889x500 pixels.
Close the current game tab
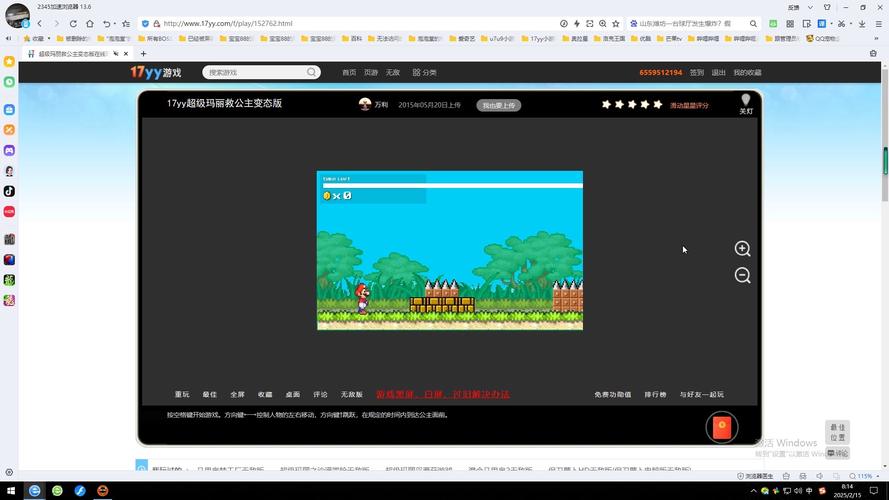point(126,53)
